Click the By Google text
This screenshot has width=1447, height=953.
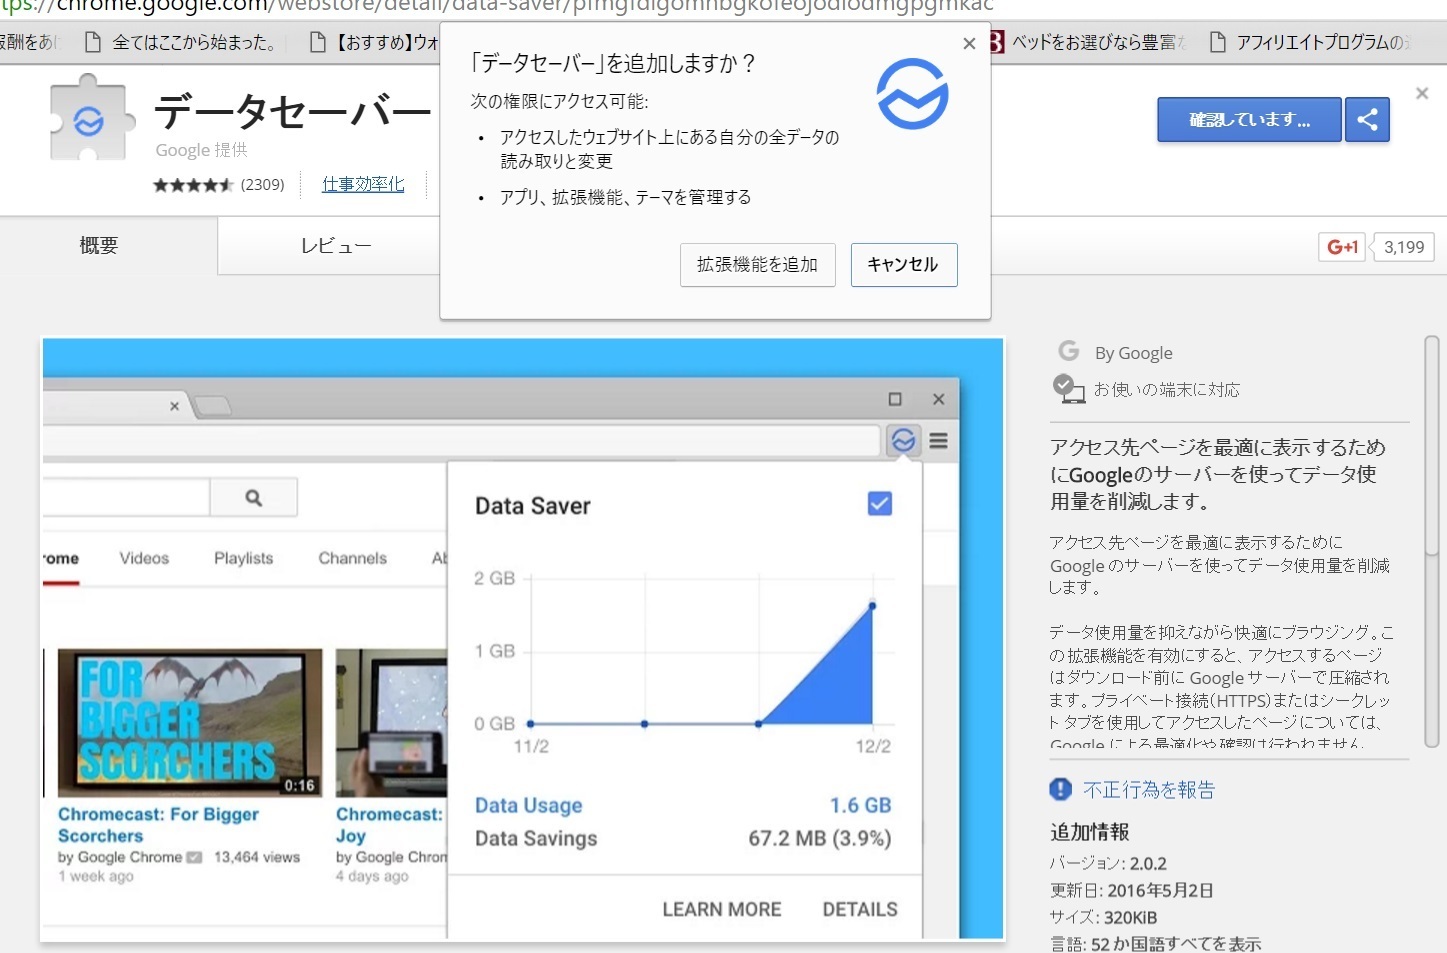point(1134,353)
